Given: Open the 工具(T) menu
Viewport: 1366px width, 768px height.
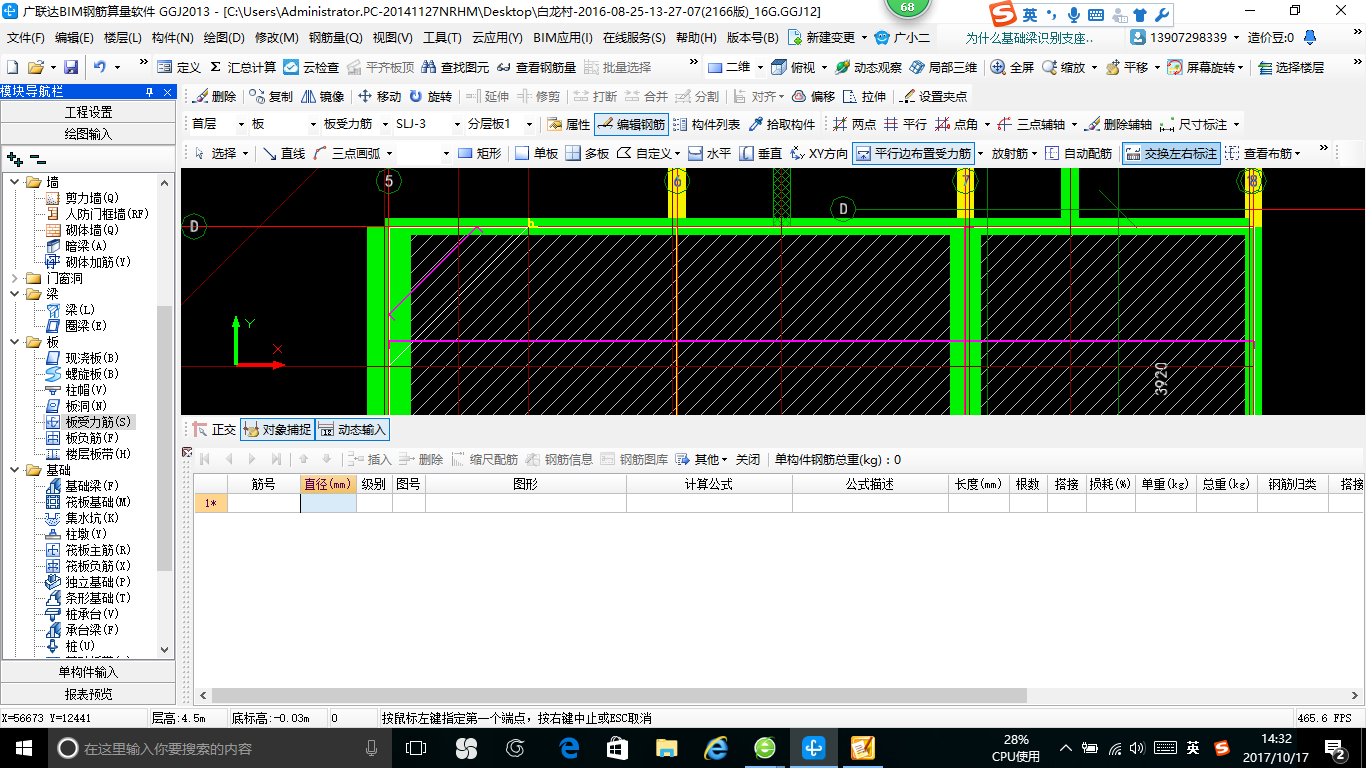Looking at the screenshot, I should coord(442,38).
